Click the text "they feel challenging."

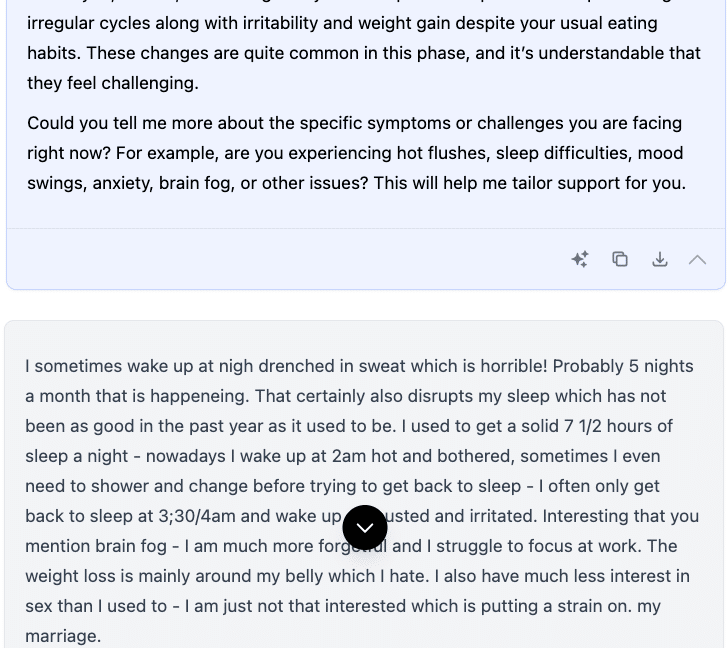112,83
